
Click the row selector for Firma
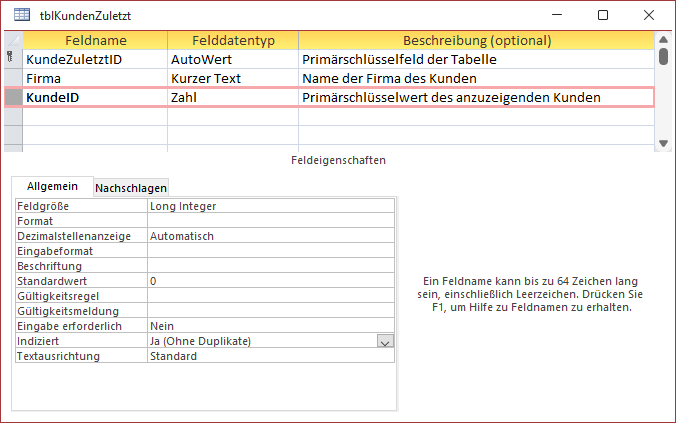(13, 78)
